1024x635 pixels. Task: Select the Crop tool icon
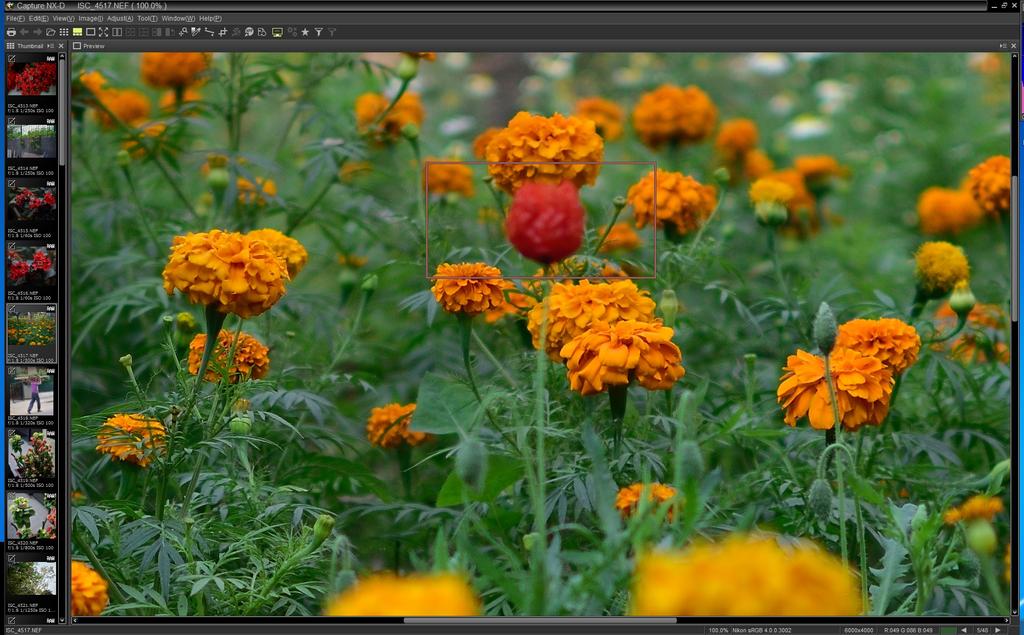222,32
